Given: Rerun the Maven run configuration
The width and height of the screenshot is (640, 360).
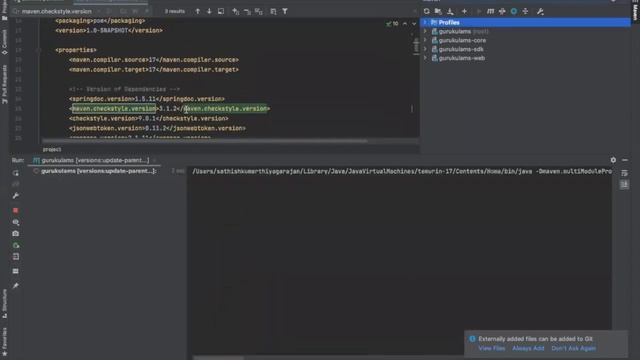Looking at the screenshot, I should (16, 173).
